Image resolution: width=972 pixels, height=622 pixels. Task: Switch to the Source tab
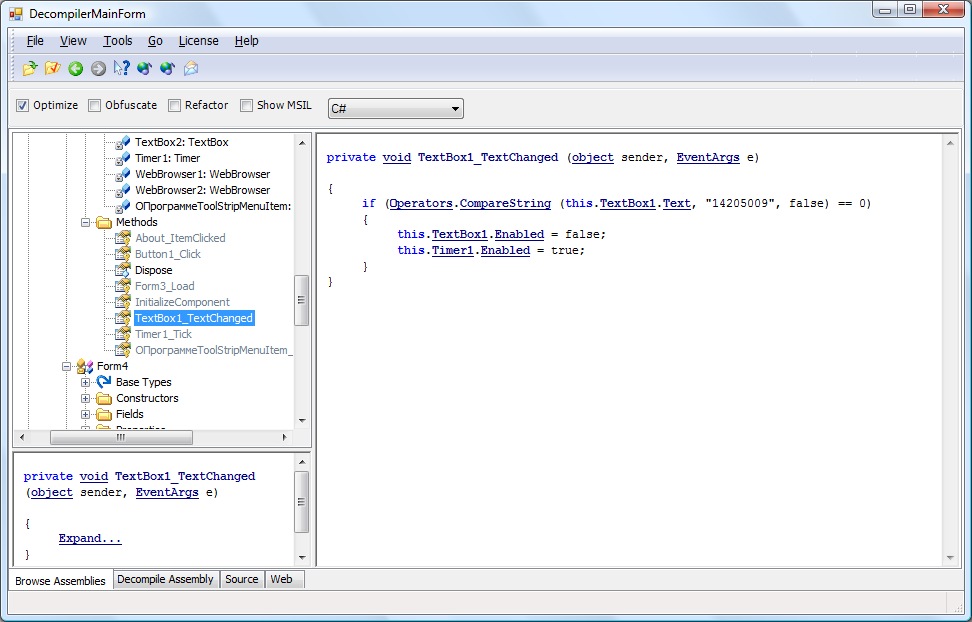pyautogui.click(x=242, y=579)
